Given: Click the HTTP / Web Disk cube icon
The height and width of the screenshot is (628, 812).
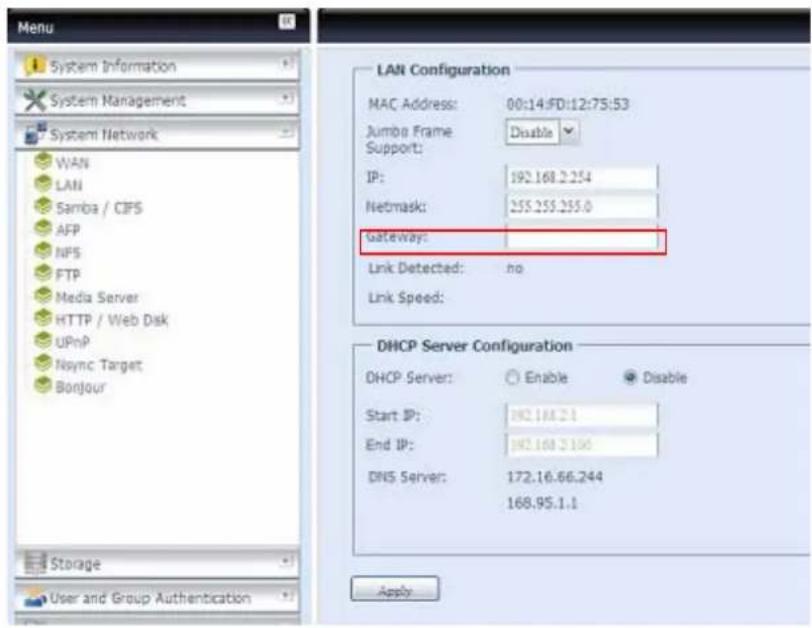Looking at the screenshot, I should click(43, 318).
